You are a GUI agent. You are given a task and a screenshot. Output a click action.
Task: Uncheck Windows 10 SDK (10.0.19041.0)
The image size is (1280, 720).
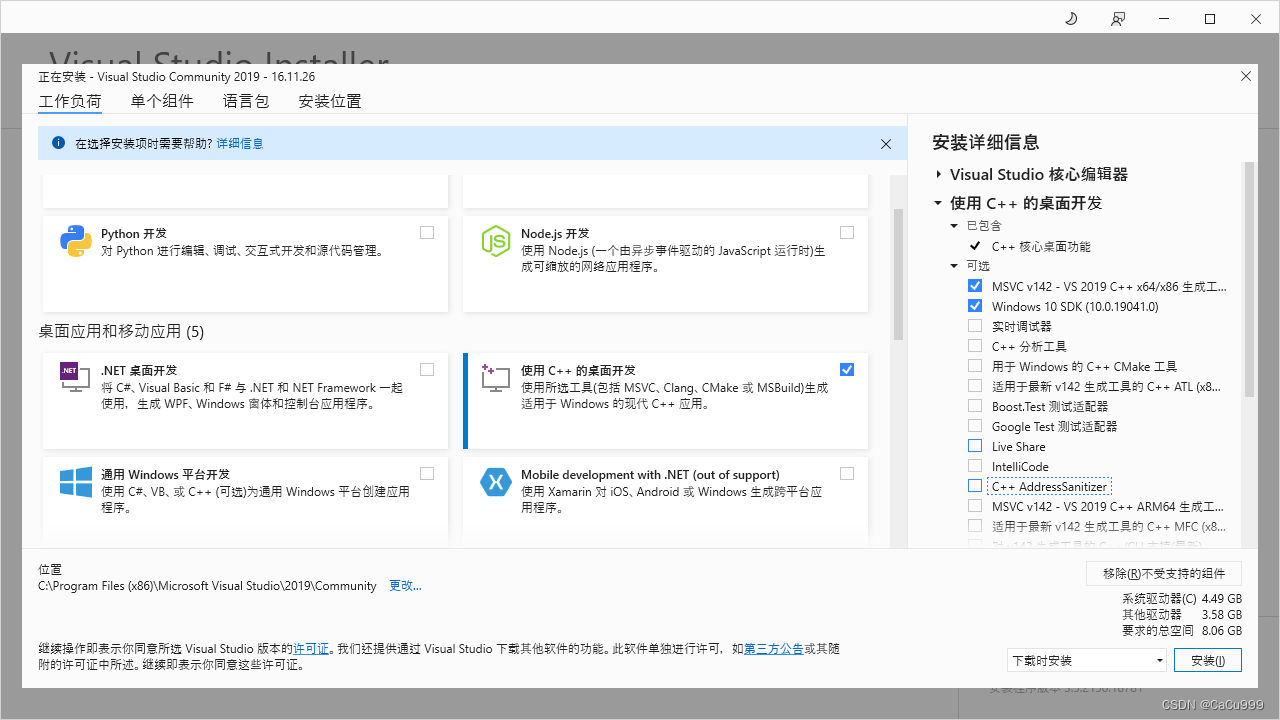975,306
